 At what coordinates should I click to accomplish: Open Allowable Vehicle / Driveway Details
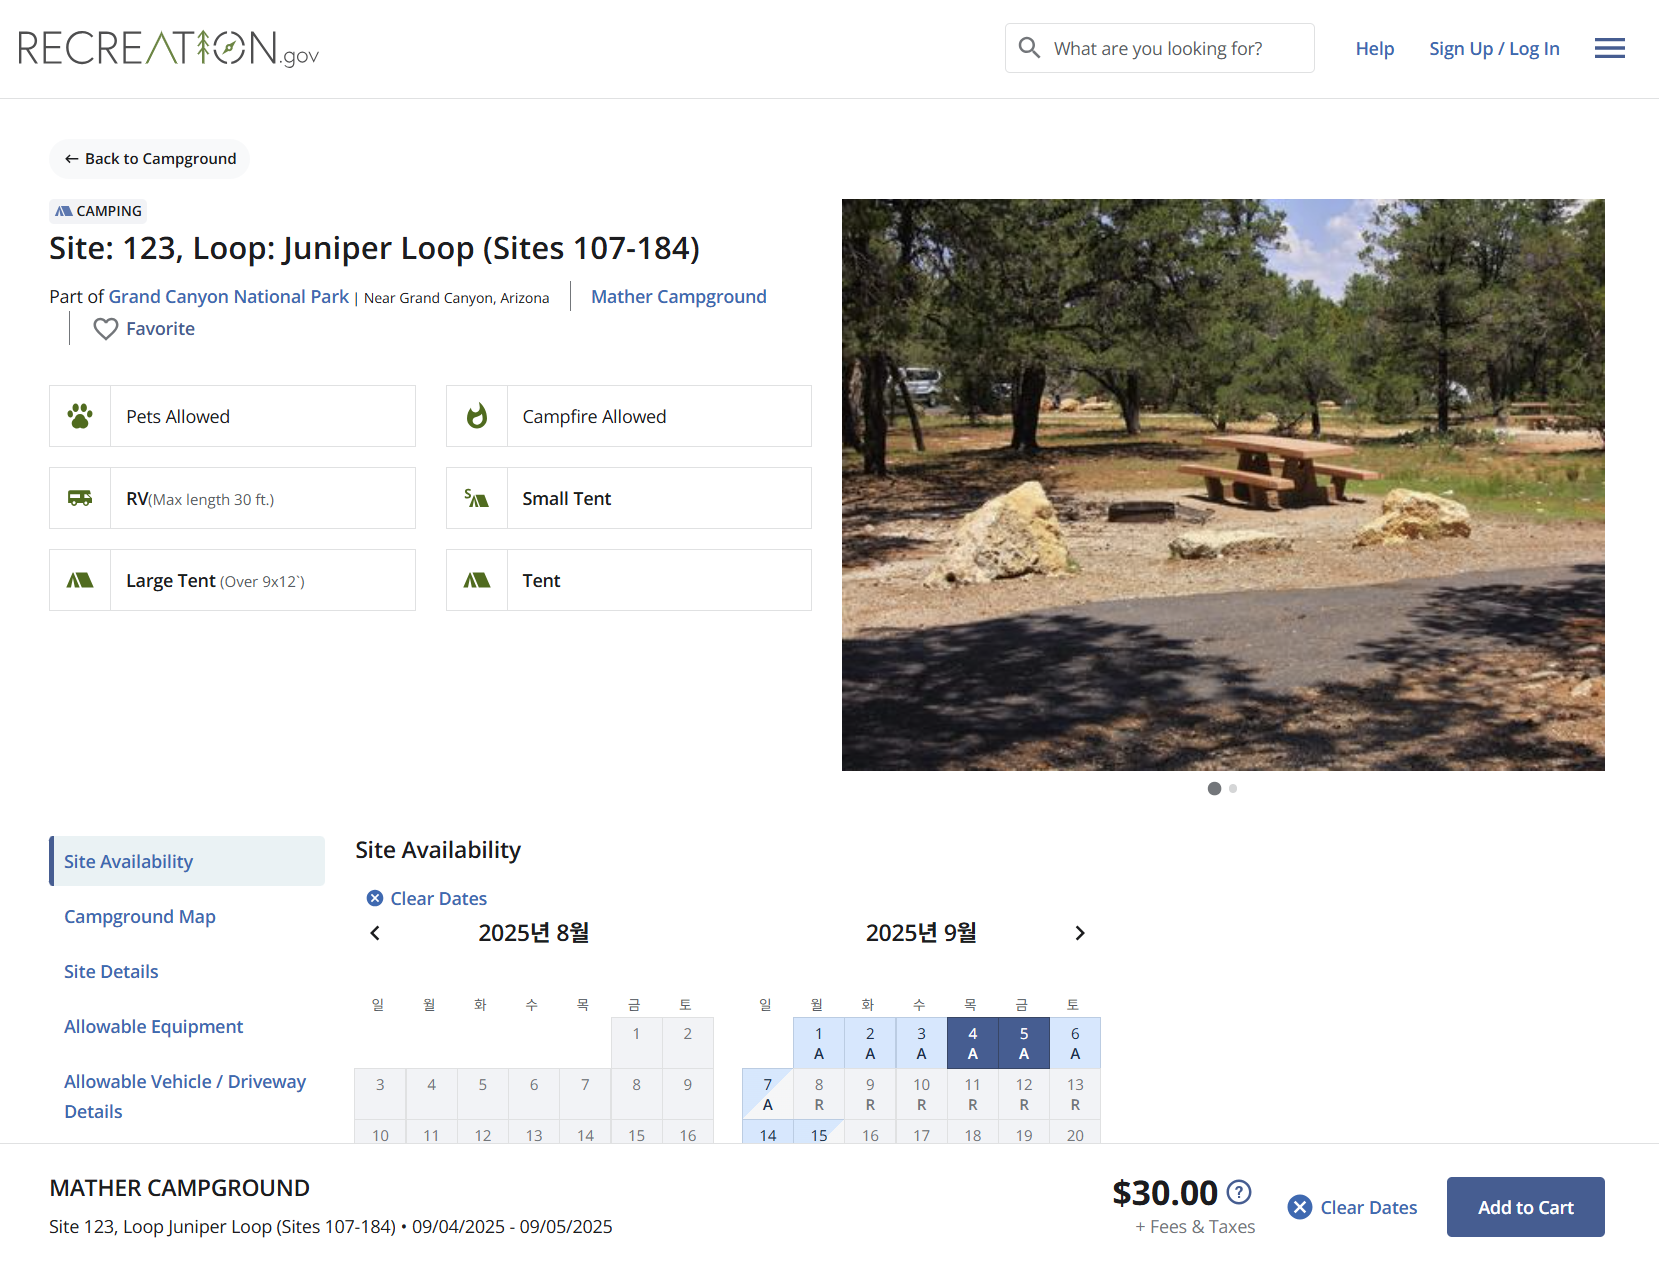(185, 1096)
